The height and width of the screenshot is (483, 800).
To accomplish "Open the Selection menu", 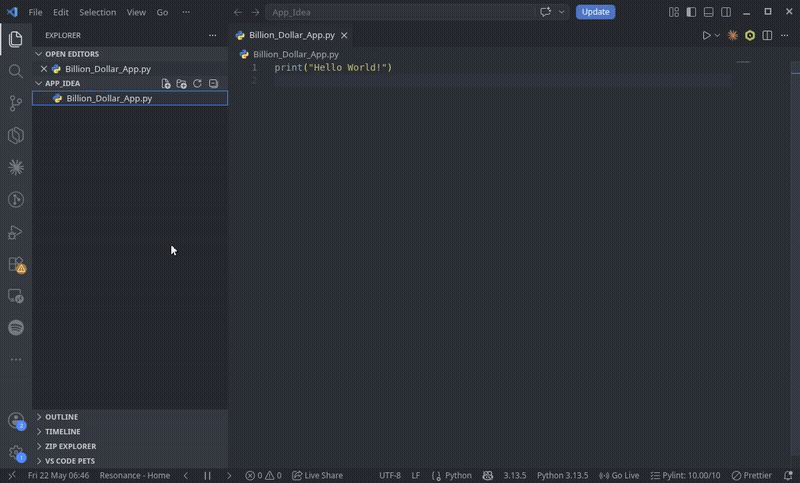I will (97, 12).
